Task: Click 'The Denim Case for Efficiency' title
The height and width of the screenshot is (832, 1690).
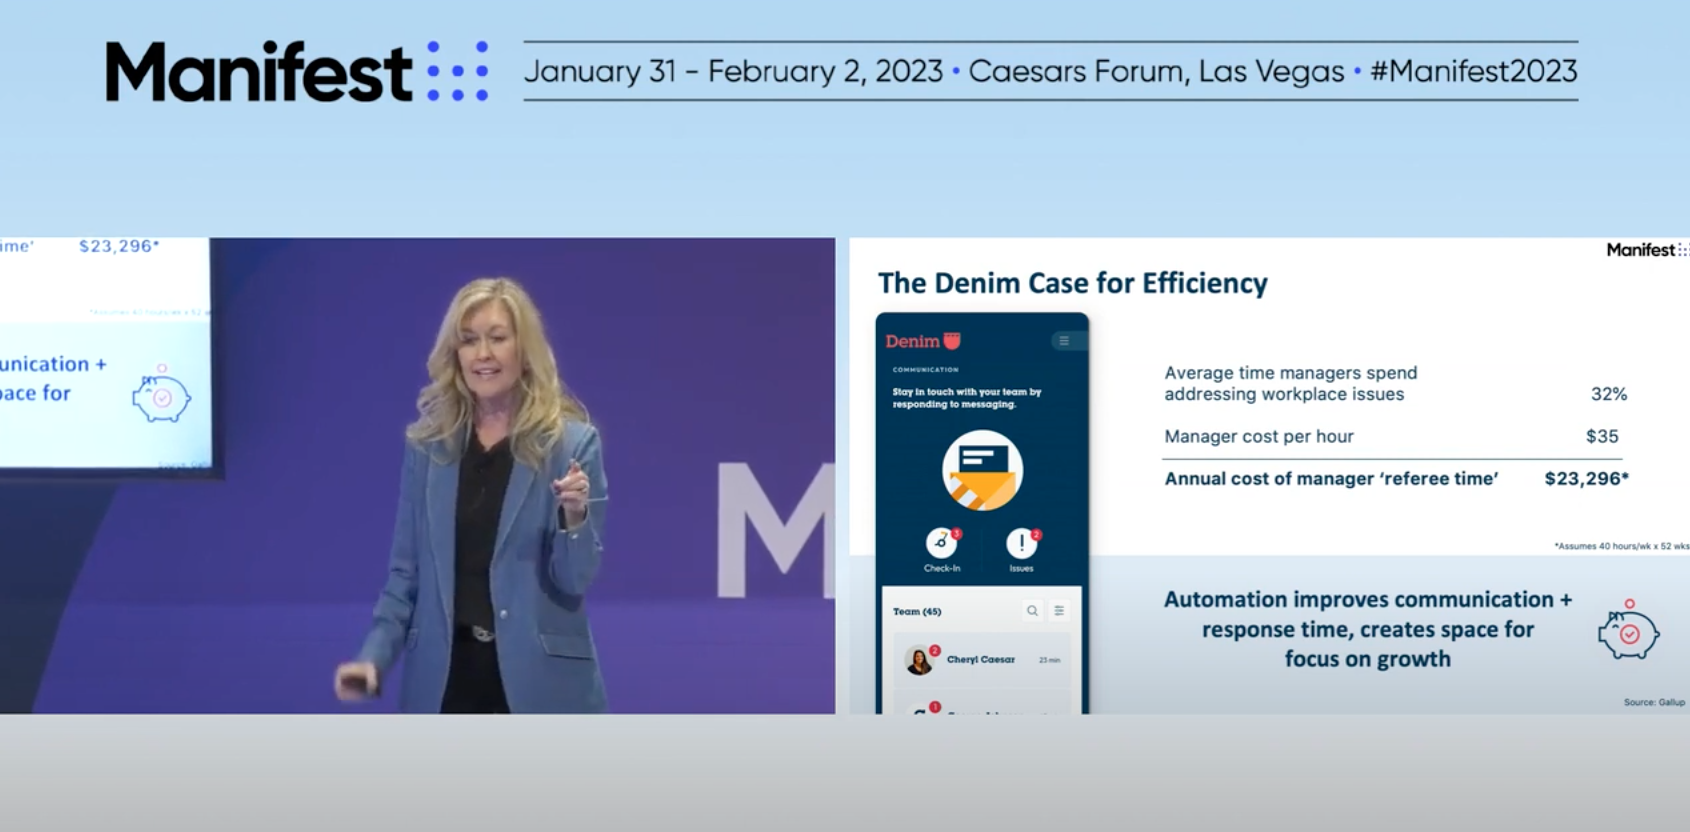Action: (x=1073, y=283)
